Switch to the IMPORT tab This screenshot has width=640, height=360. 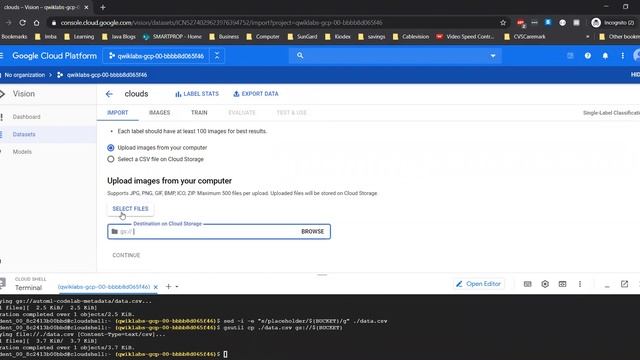[118, 113]
